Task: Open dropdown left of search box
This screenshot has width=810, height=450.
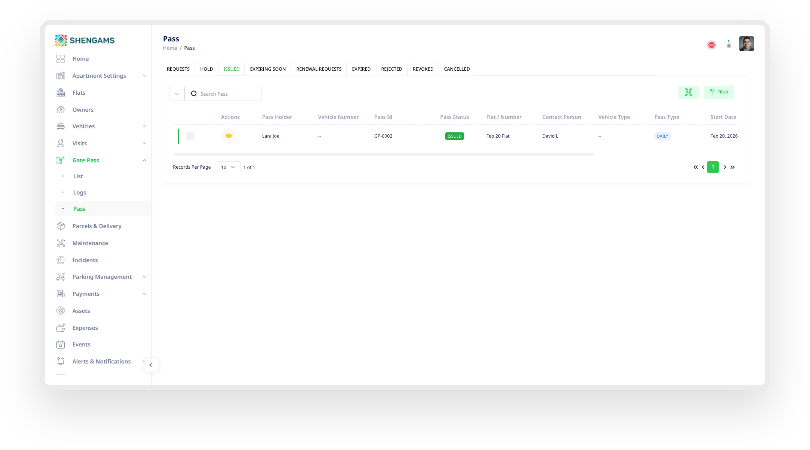Action: 177,94
